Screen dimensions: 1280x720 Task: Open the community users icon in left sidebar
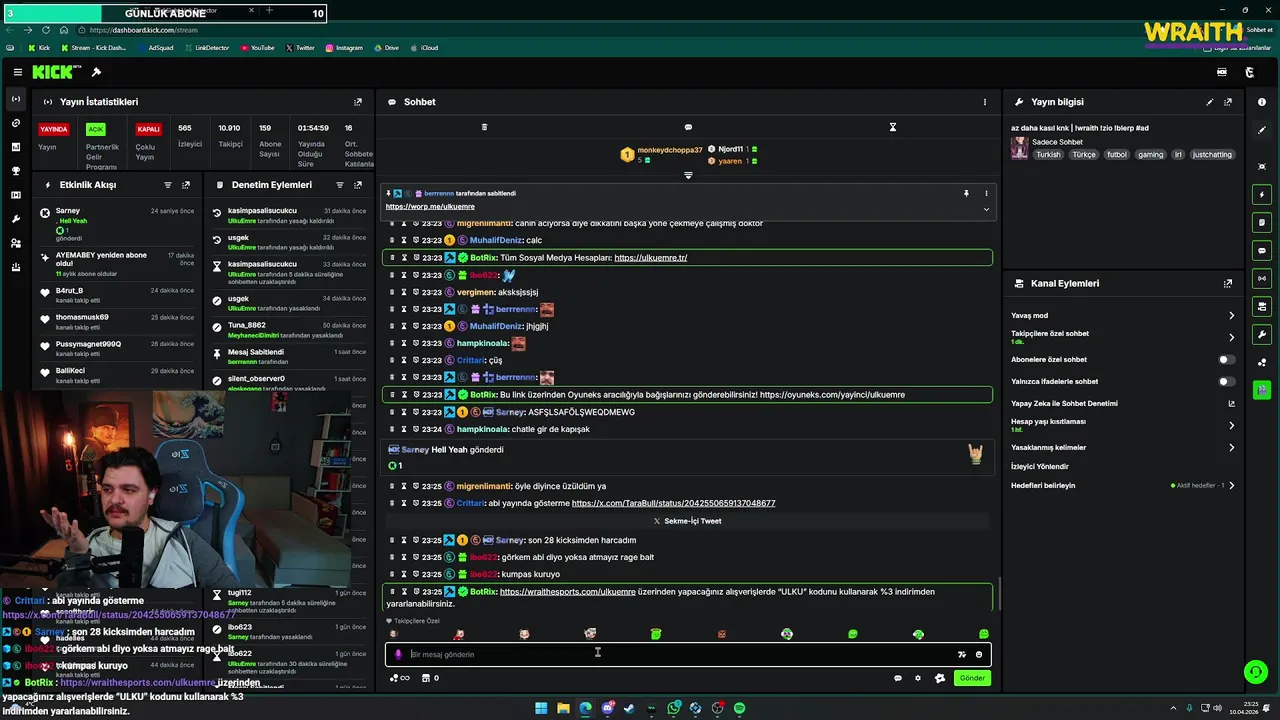(x=15, y=243)
